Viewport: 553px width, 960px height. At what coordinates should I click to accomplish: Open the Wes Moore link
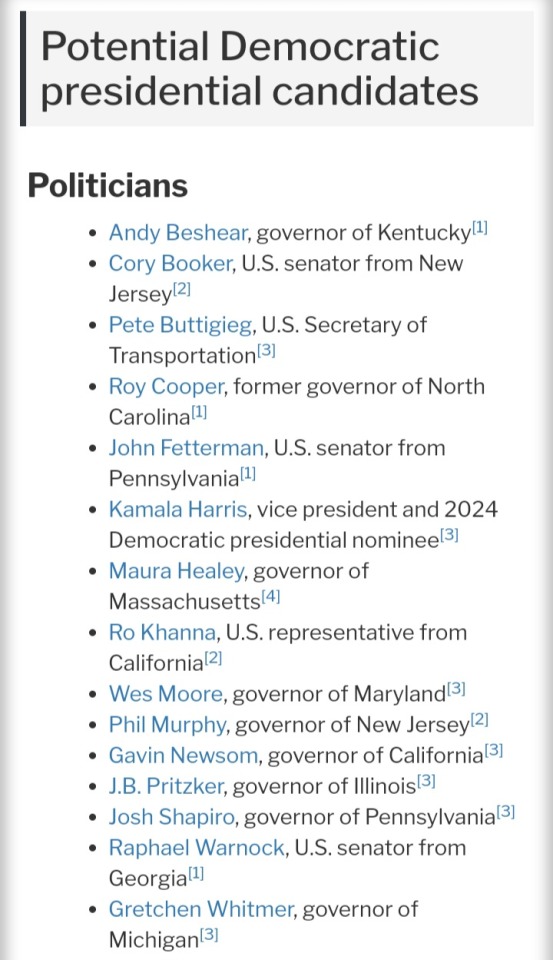pos(166,694)
